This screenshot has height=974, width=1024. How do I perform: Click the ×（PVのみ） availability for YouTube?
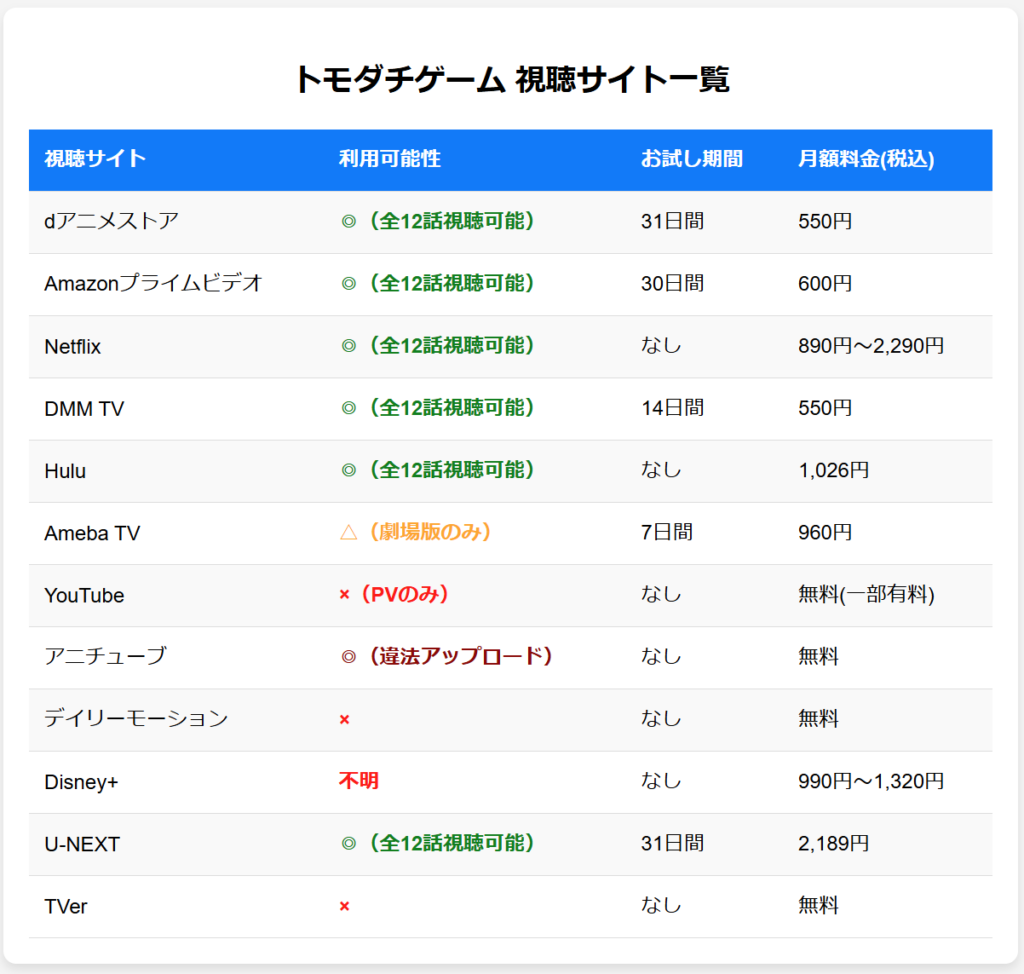tap(394, 594)
